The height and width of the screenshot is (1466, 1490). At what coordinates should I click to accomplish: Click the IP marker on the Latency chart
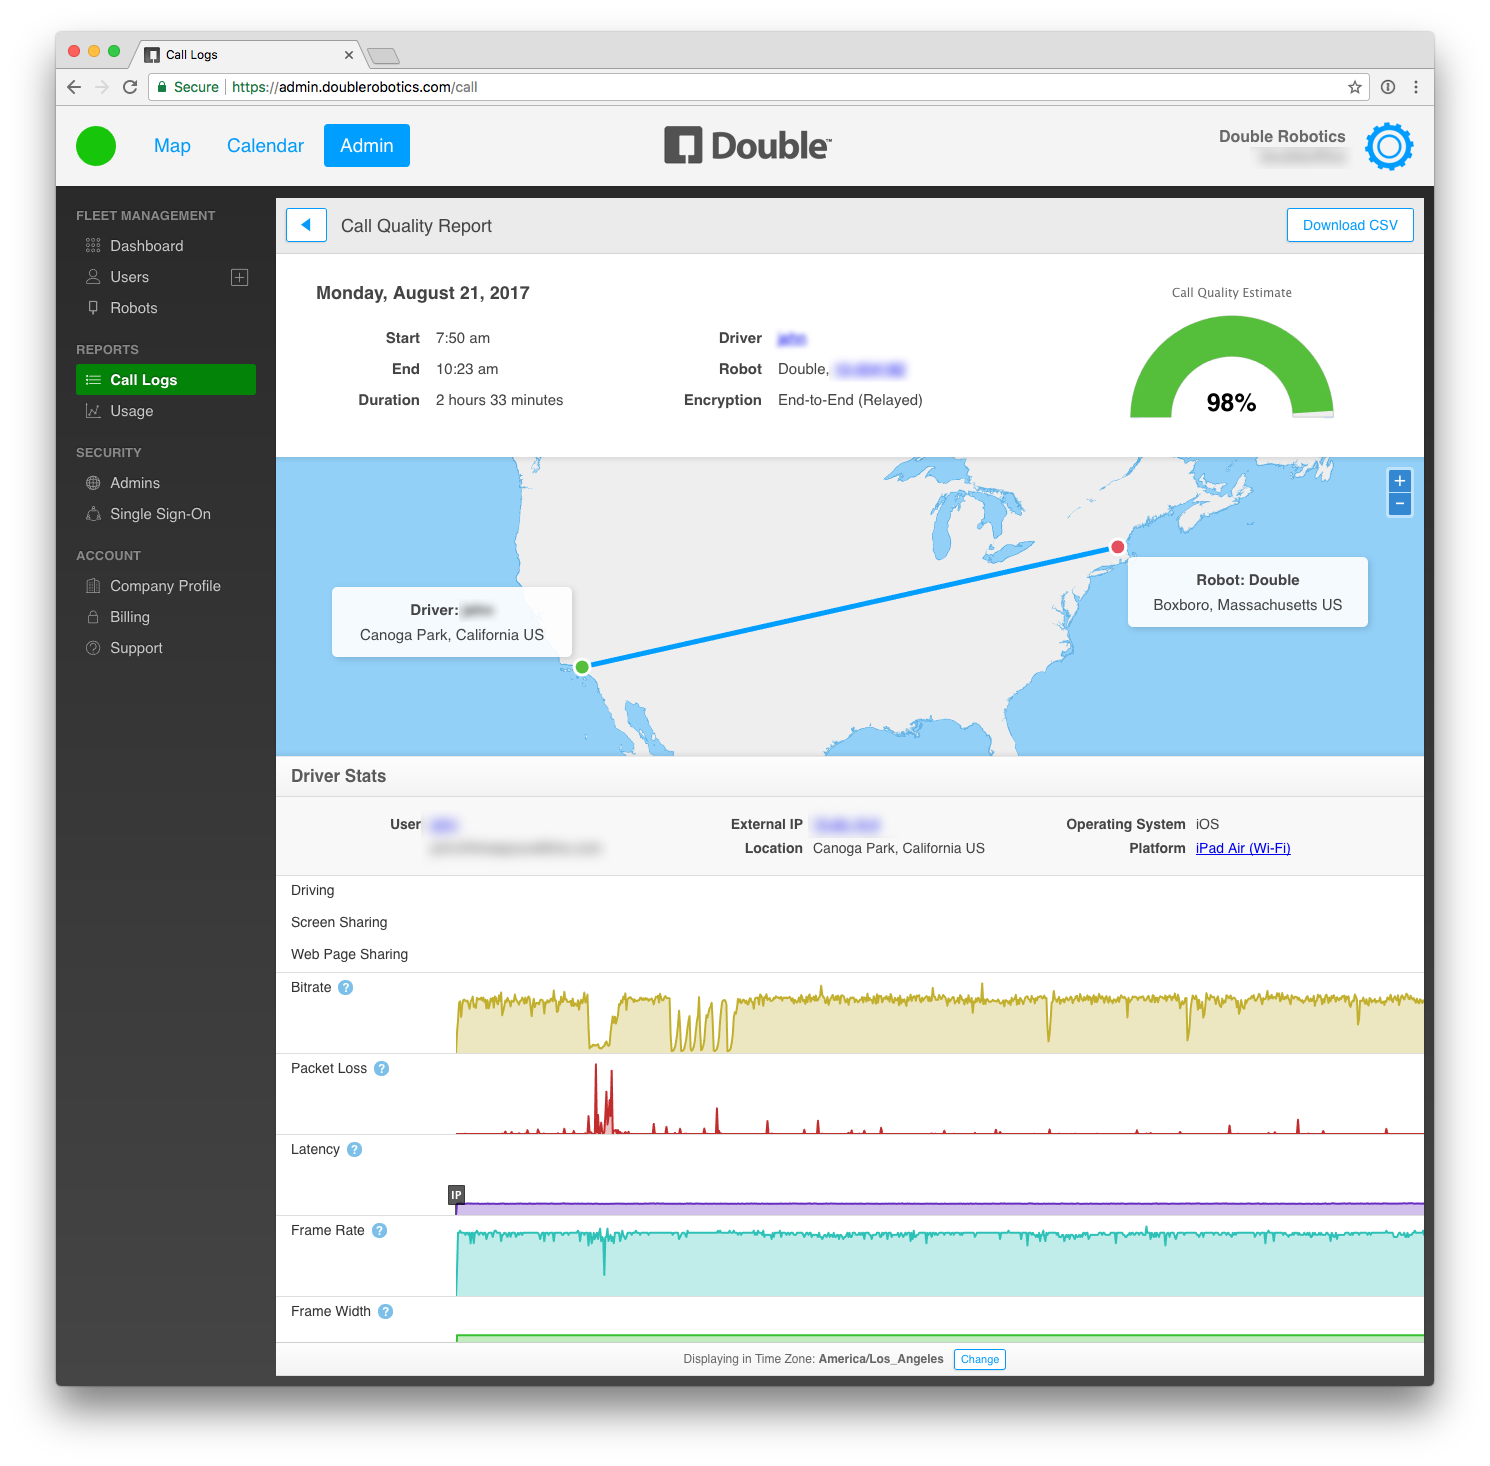[456, 1195]
